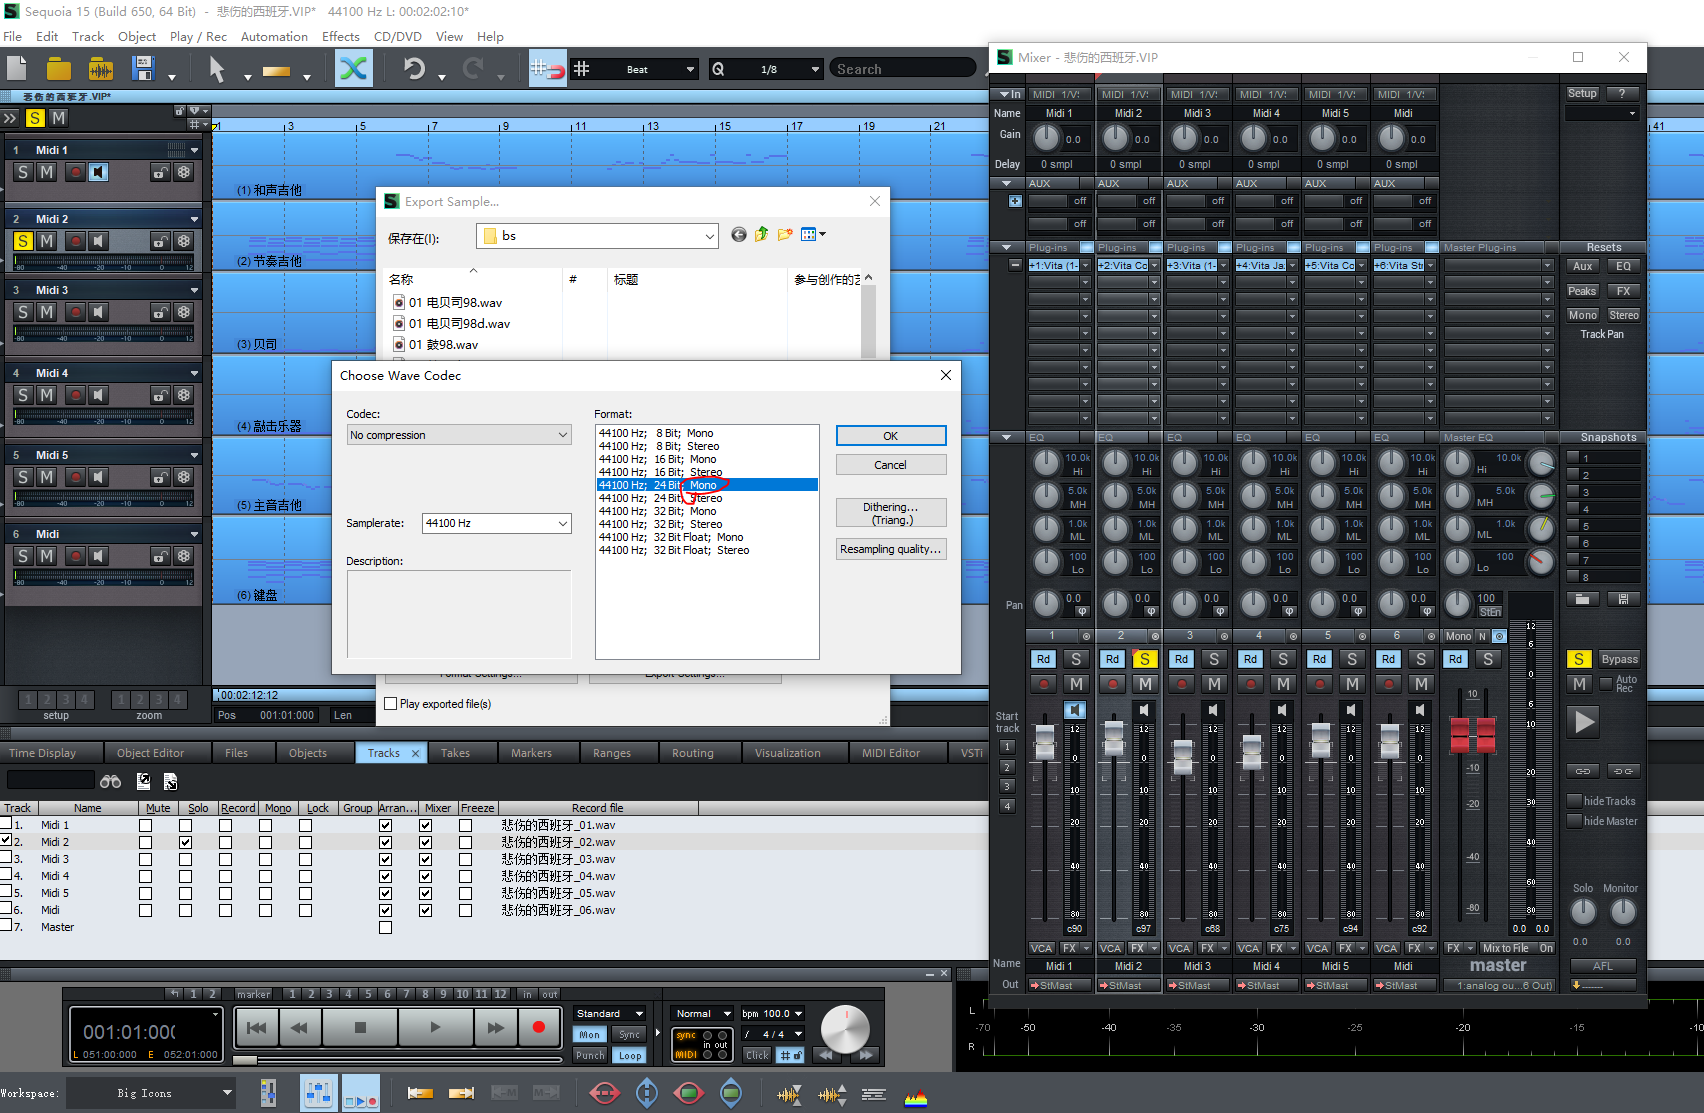Open the Big Icons workspace dropdown

coord(151,1093)
